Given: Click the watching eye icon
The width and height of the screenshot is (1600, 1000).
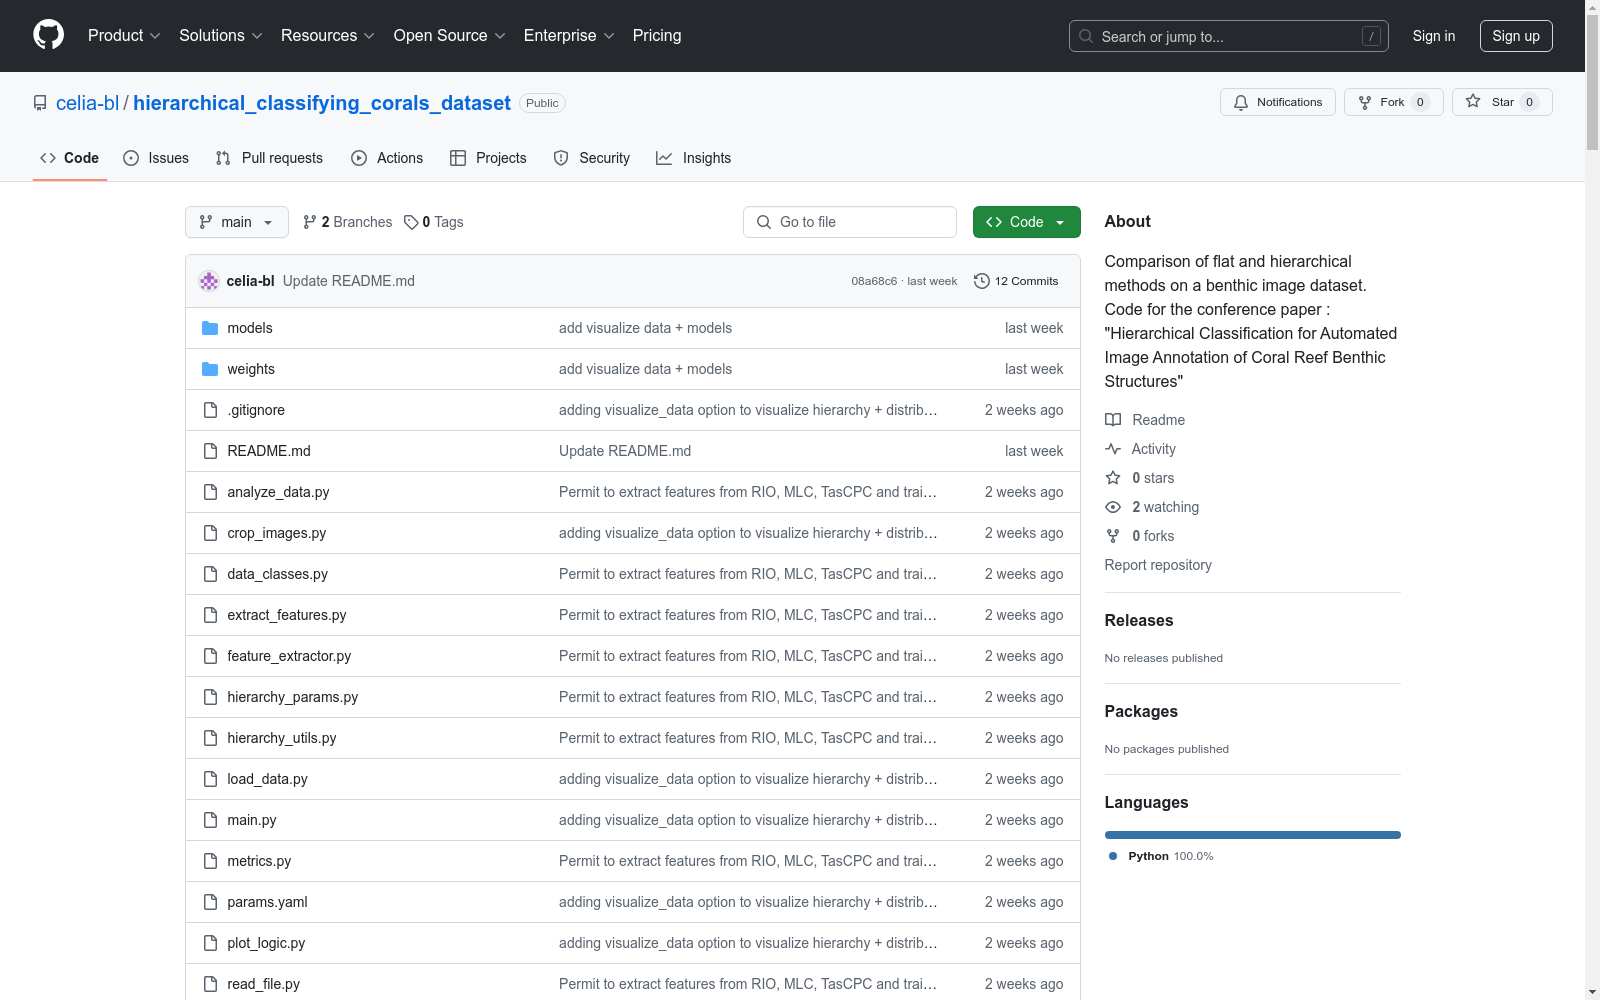Looking at the screenshot, I should [x=1113, y=507].
